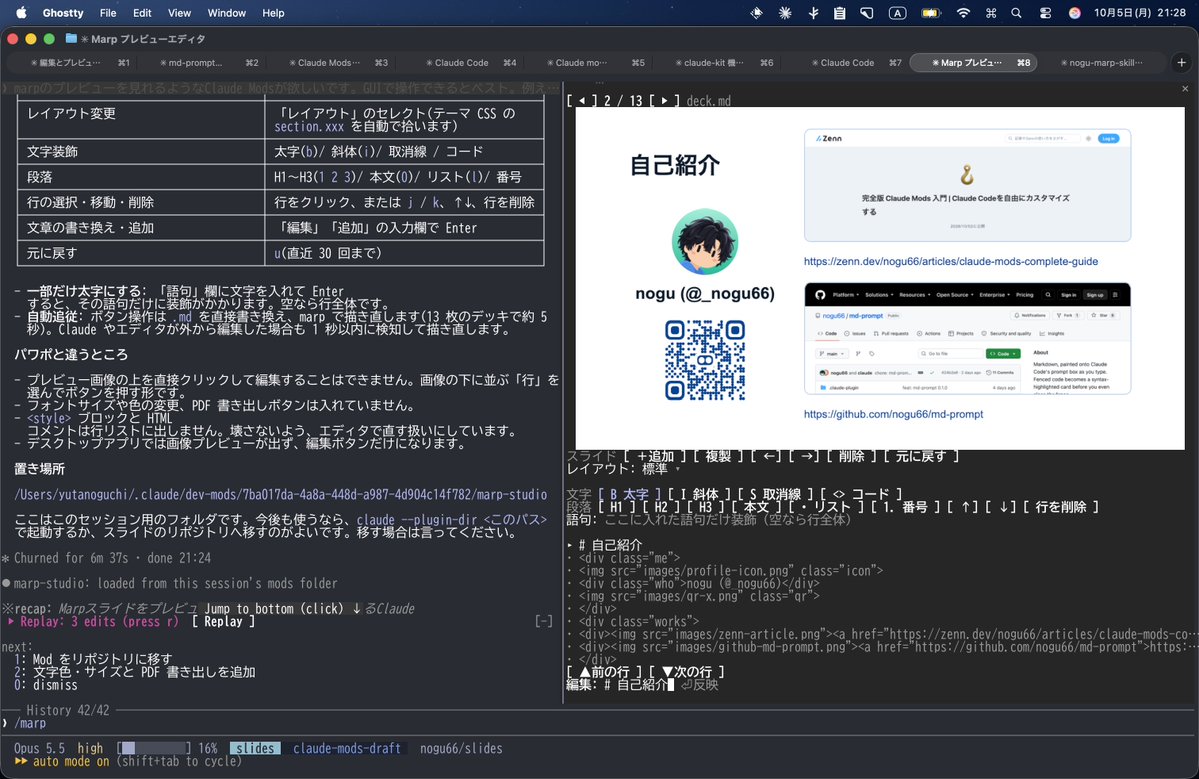Click the 語句 phrase input field
The image size is (1199, 779).
coord(727,520)
